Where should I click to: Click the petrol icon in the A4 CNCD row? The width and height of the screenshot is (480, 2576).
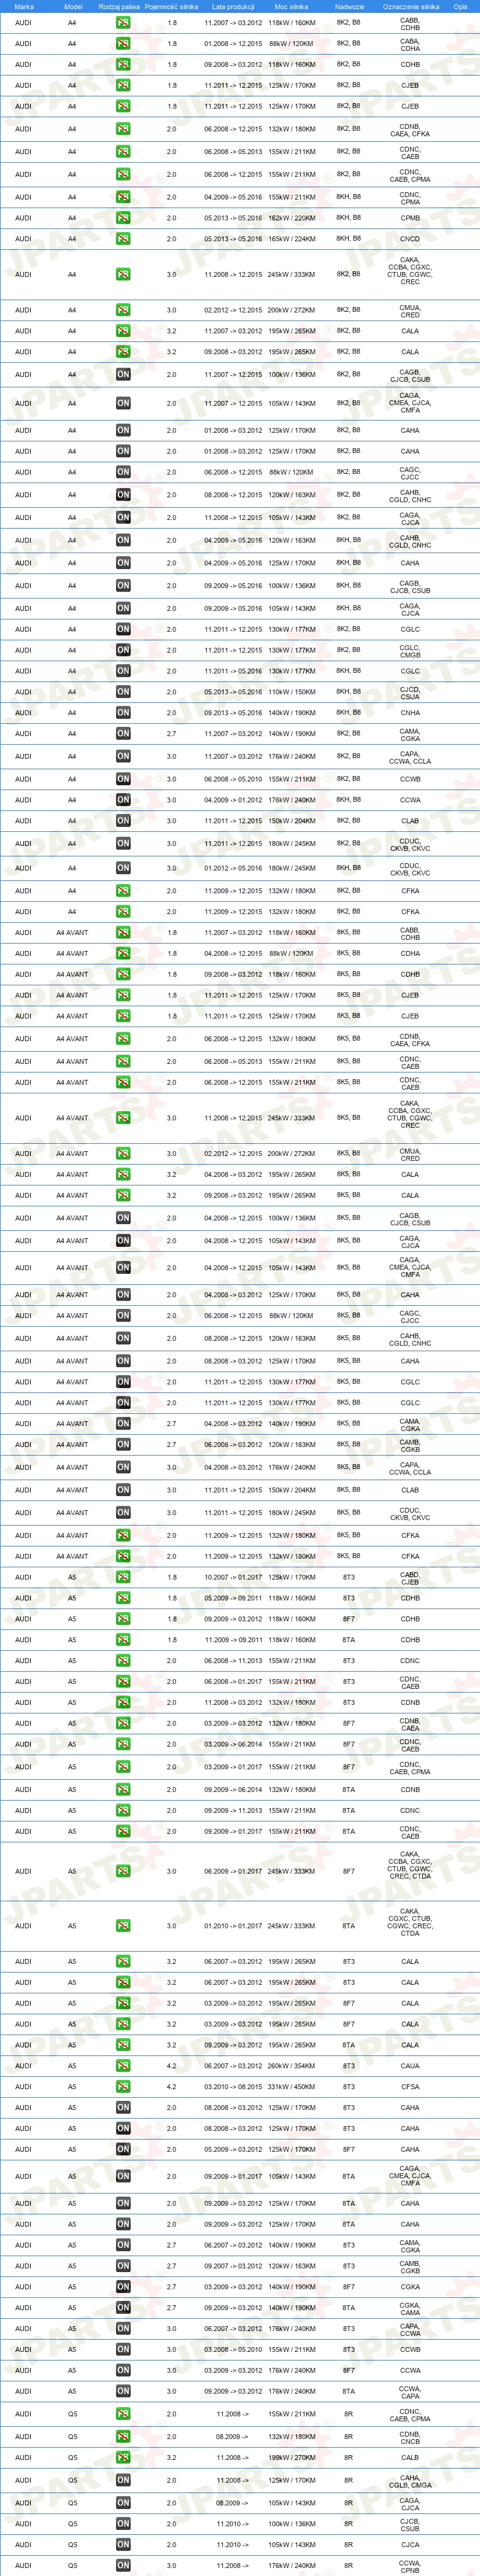pyautogui.click(x=123, y=239)
